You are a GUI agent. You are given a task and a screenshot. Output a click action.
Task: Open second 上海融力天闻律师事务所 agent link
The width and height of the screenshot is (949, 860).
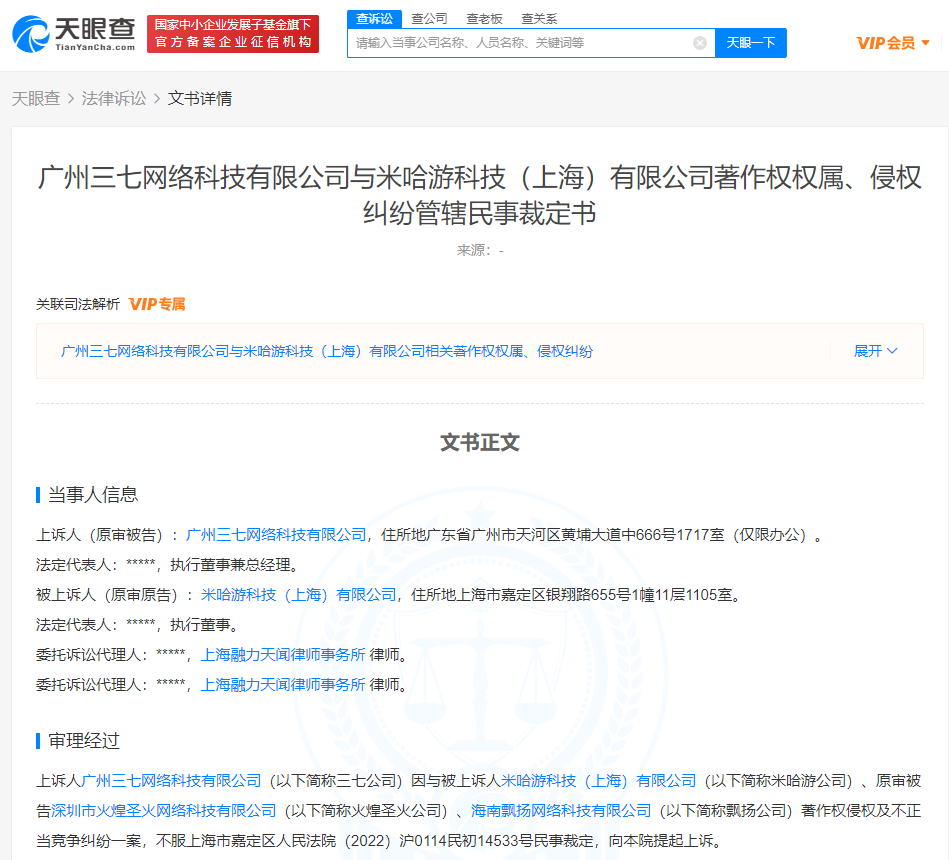[283, 685]
